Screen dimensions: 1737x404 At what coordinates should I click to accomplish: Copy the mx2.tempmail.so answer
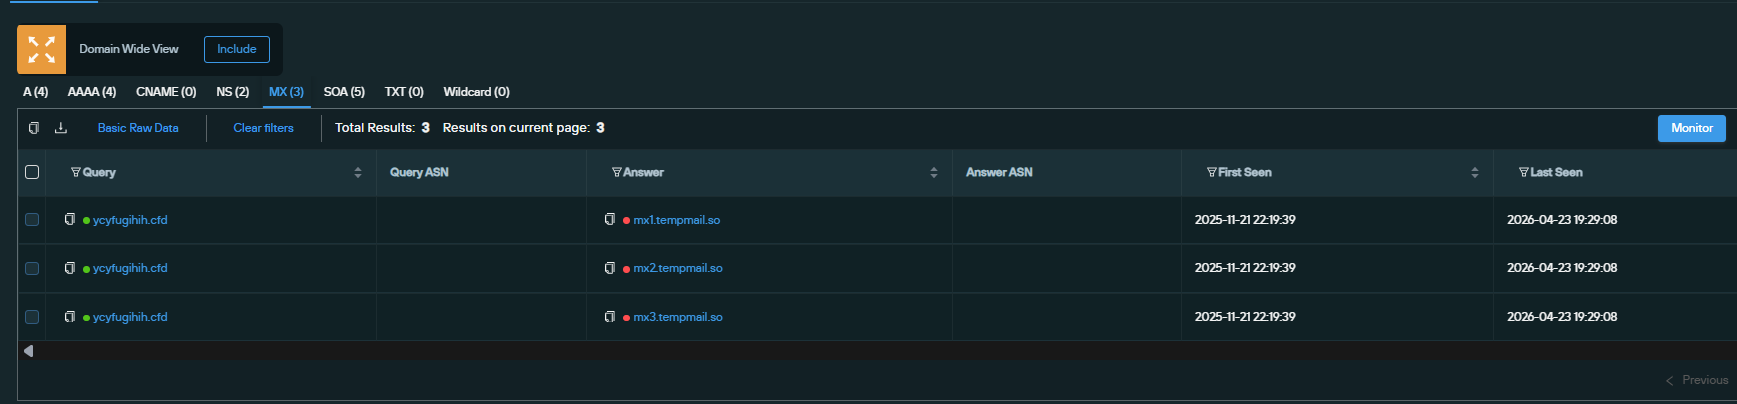610,268
